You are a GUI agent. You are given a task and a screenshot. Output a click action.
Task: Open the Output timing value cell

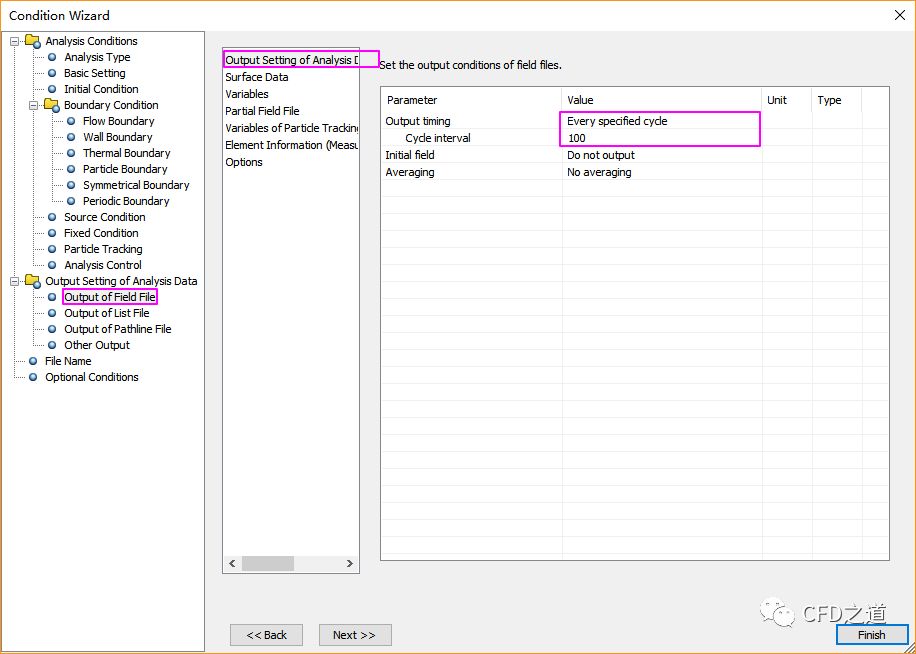[x=660, y=121]
